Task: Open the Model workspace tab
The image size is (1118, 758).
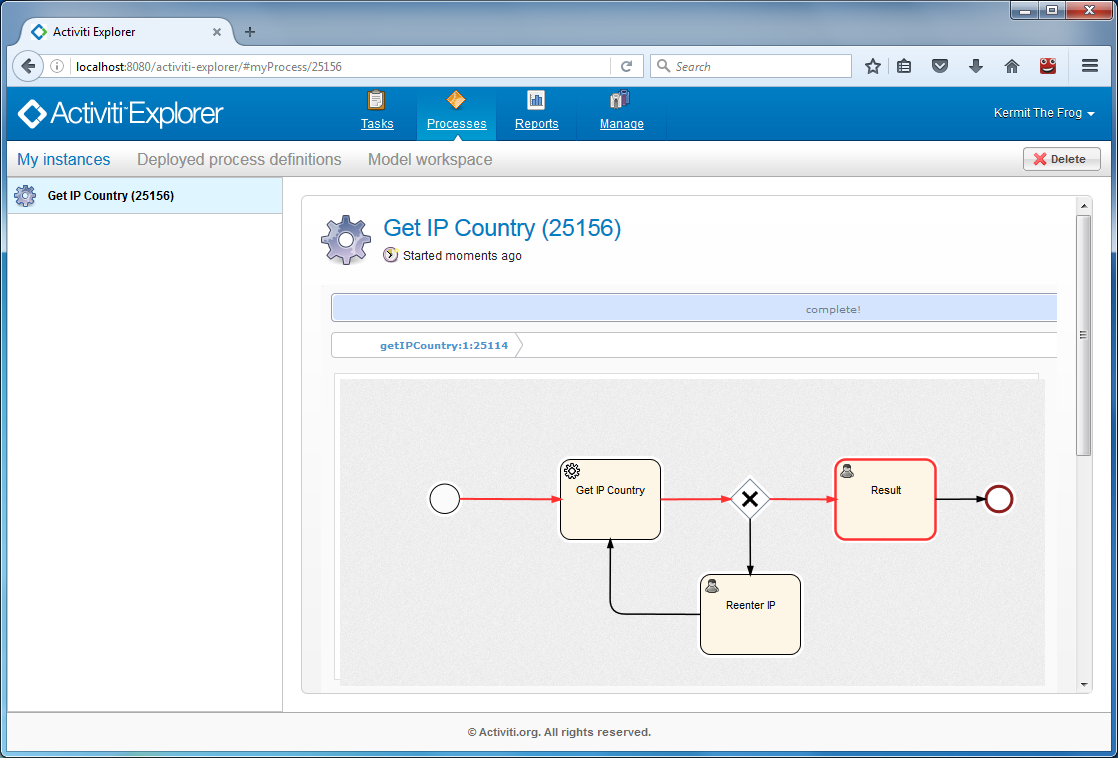Action: point(430,160)
